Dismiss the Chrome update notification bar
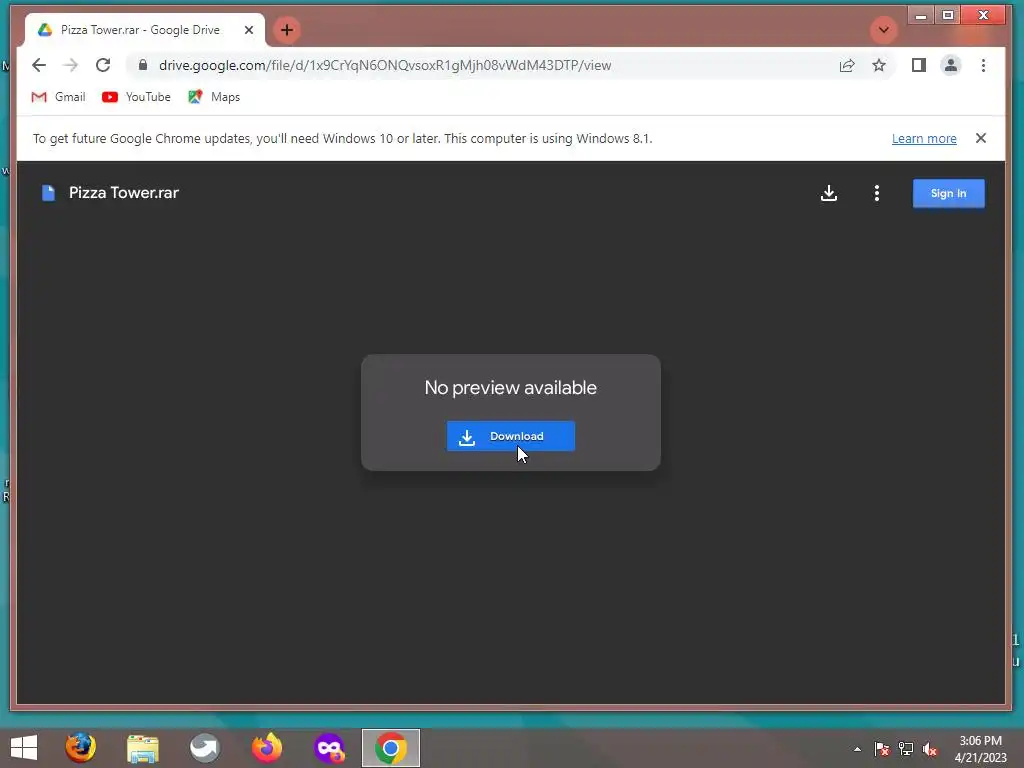The width and height of the screenshot is (1024, 768). (980, 138)
